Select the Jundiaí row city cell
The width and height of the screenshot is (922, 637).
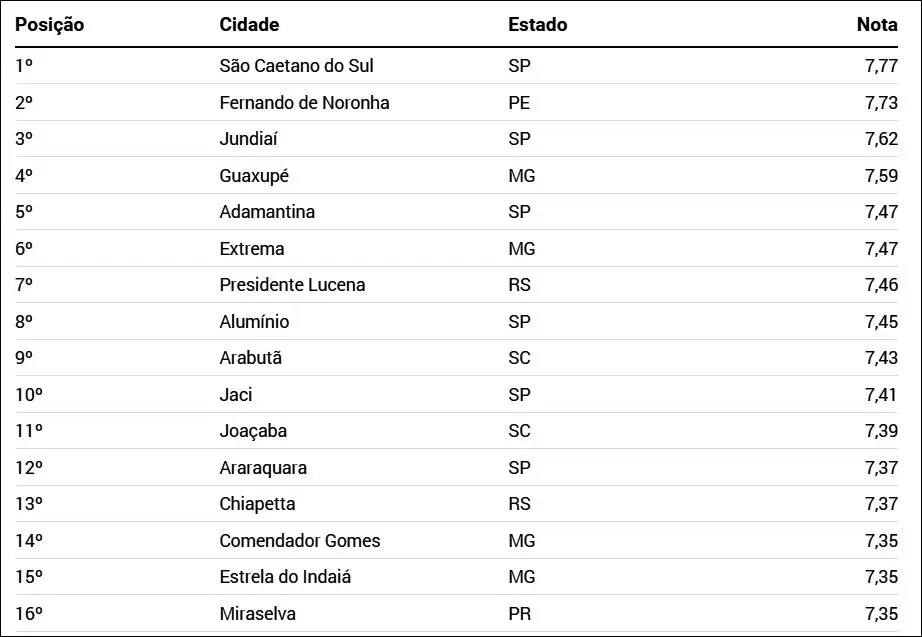250,139
